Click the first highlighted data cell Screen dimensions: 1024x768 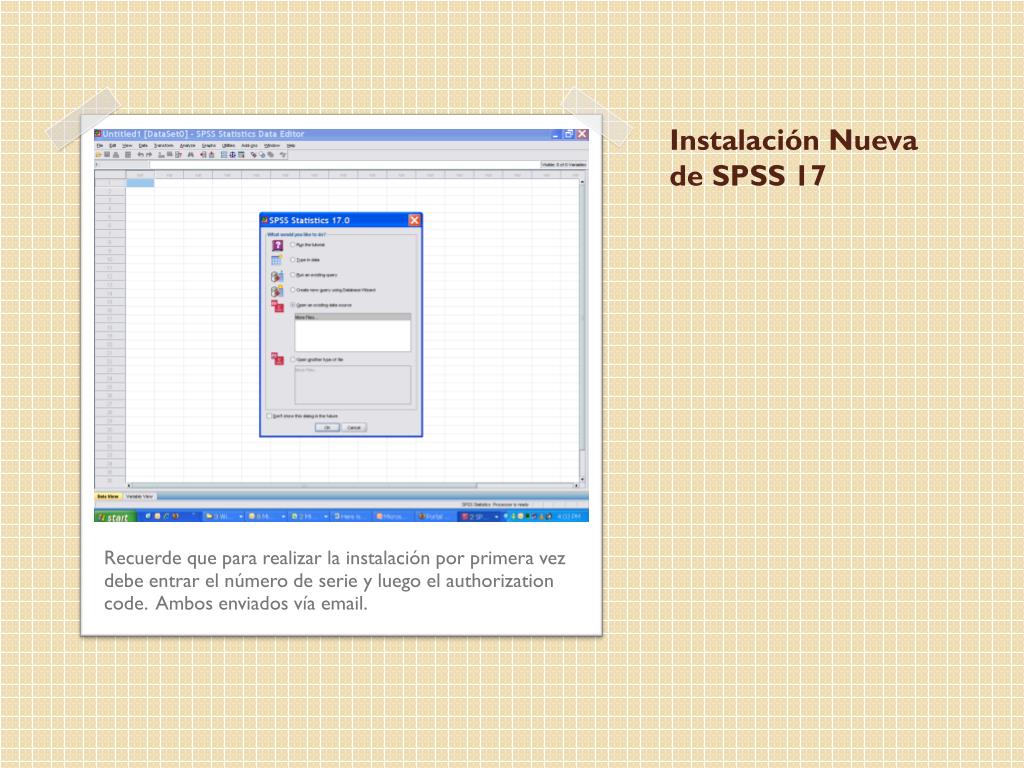[140, 183]
